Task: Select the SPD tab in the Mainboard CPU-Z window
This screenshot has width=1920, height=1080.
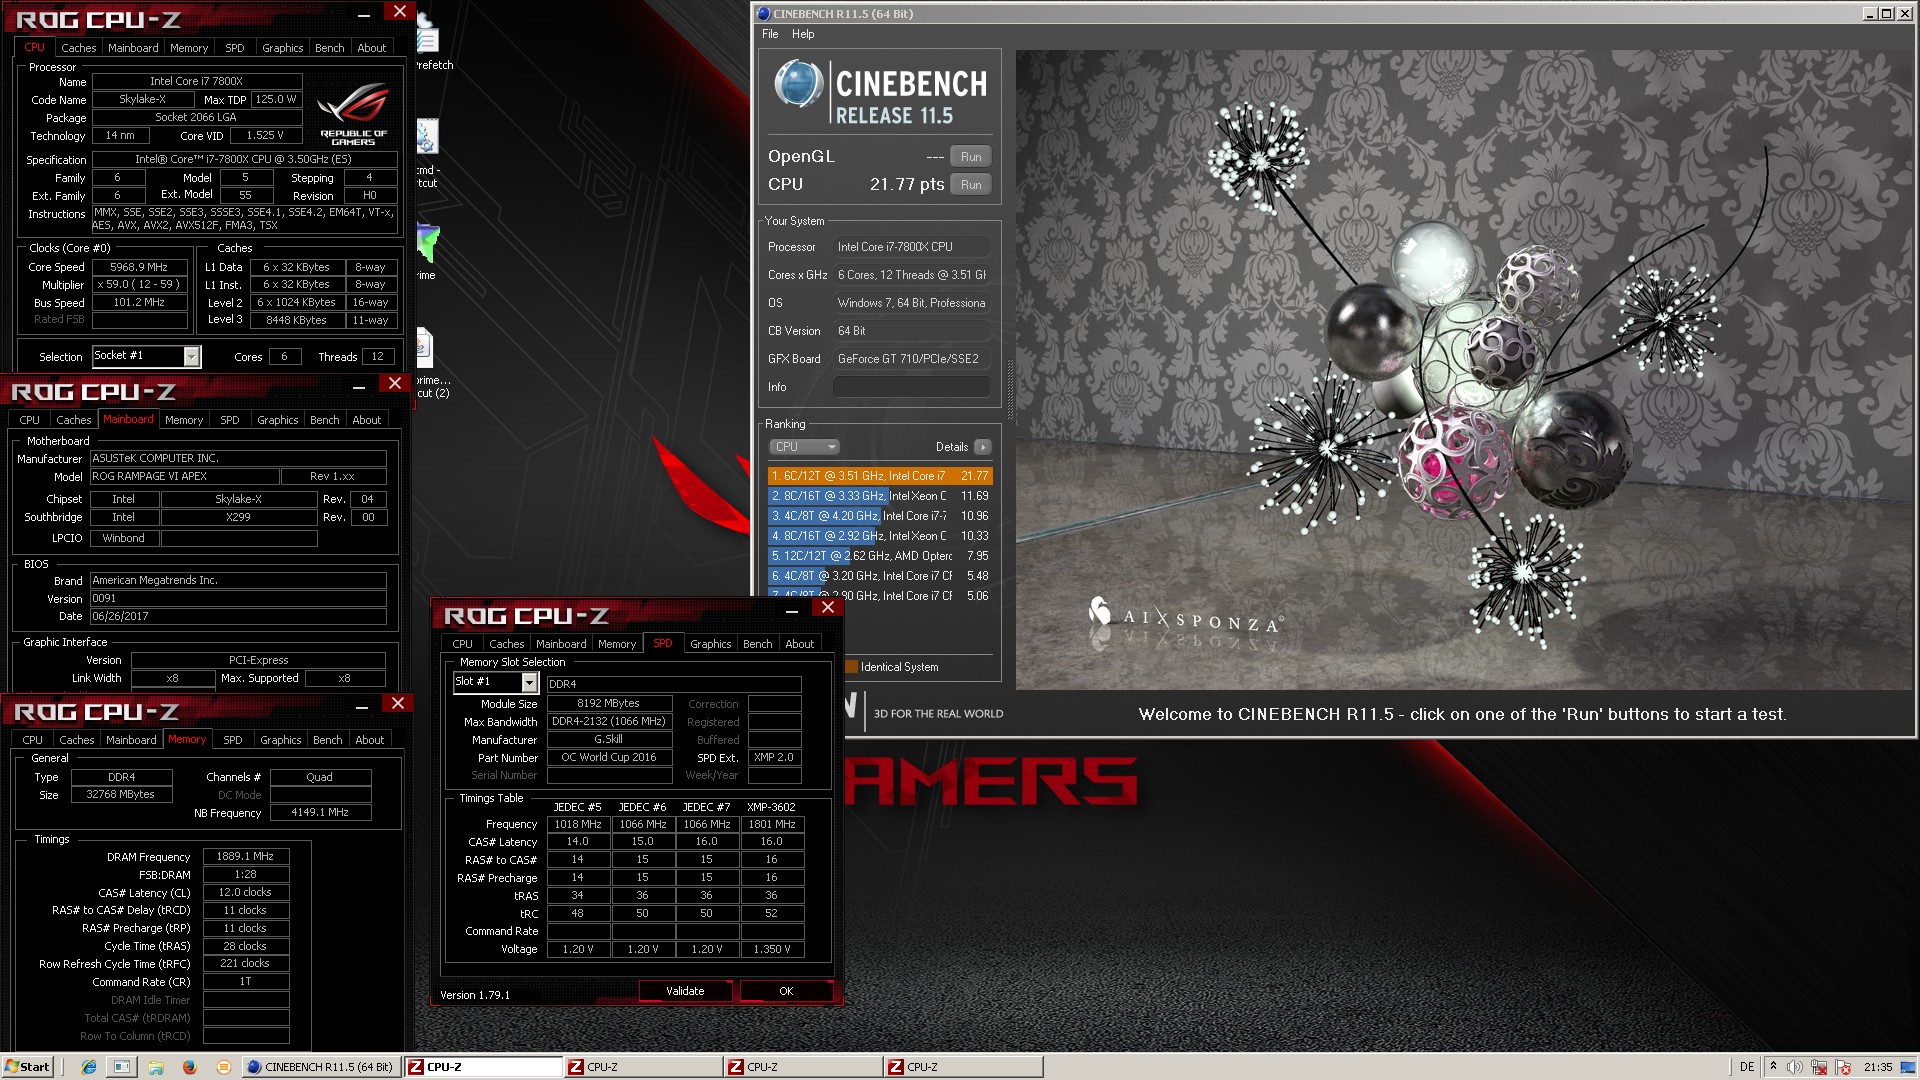Action: pos(230,420)
